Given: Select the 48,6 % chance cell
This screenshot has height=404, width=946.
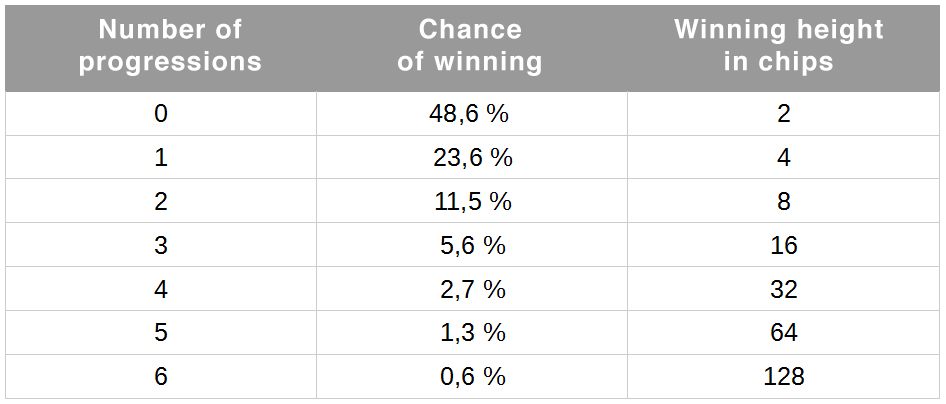Looking at the screenshot, I should click(469, 114).
